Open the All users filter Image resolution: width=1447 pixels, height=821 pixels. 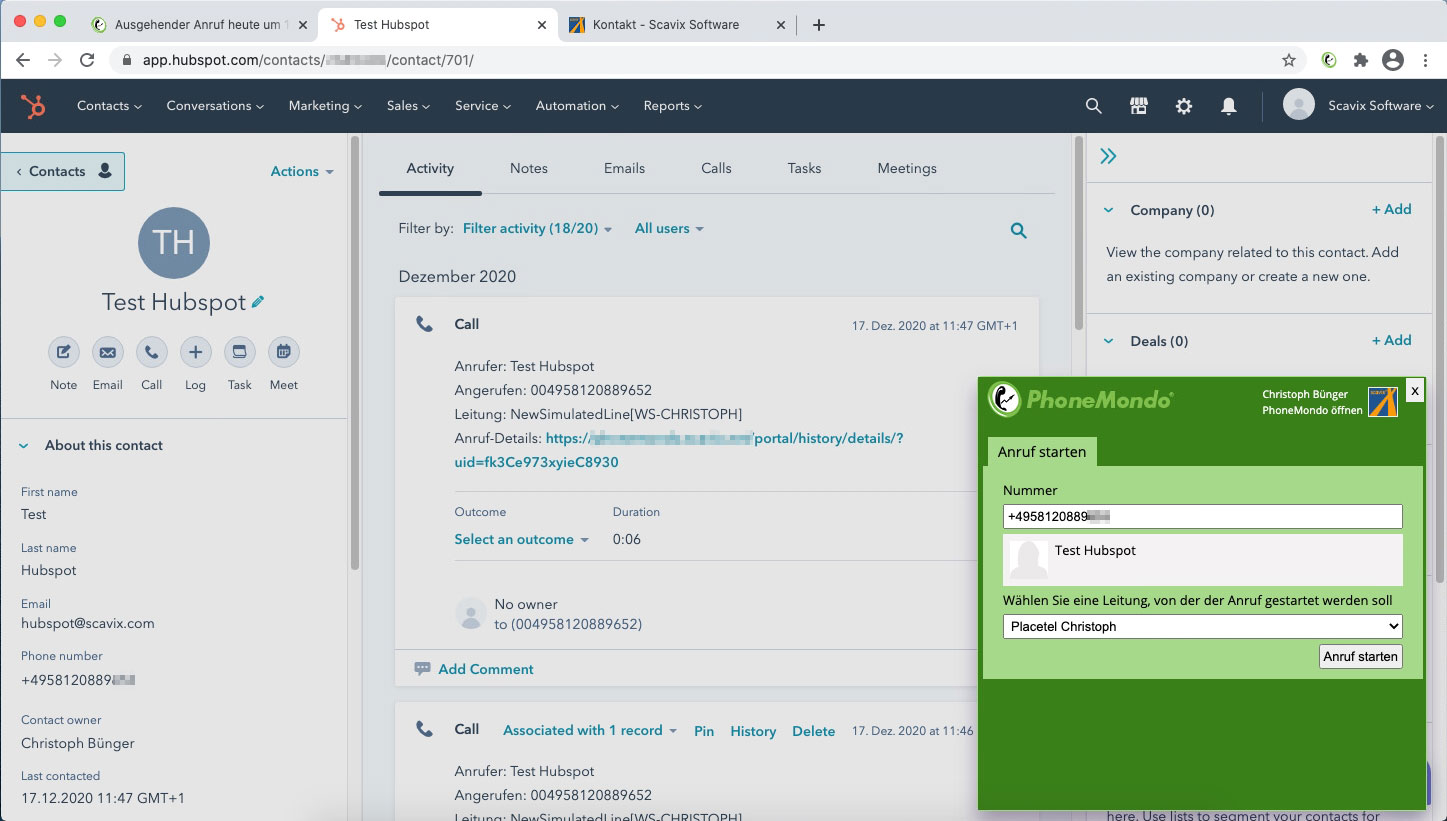click(x=669, y=229)
